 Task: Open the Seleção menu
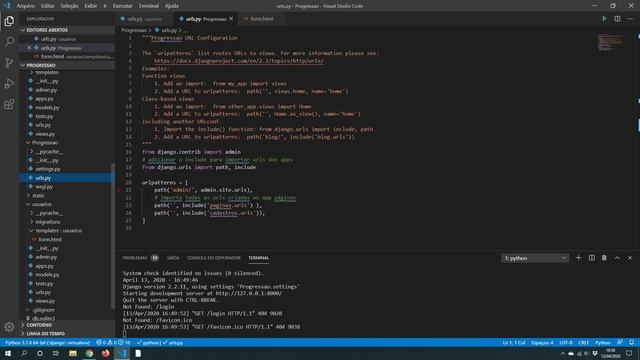tap(69, 6)
